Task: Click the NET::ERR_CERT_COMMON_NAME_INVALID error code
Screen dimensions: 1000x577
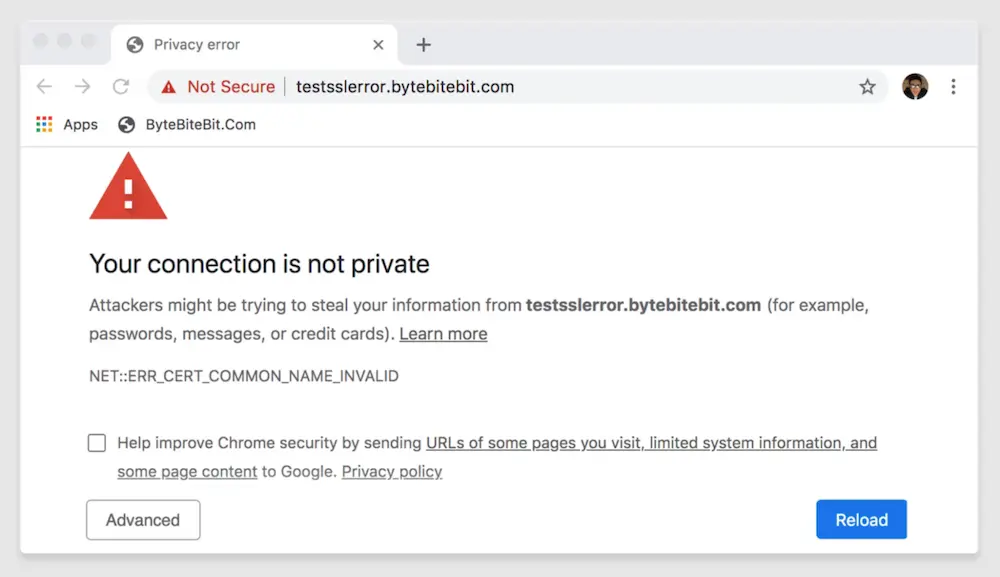Action: (244, 376)
